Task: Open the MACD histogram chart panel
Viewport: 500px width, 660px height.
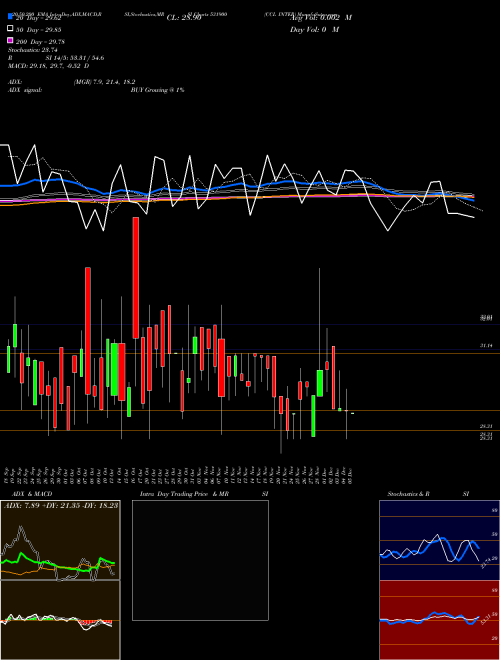Action: click(60, 620)
